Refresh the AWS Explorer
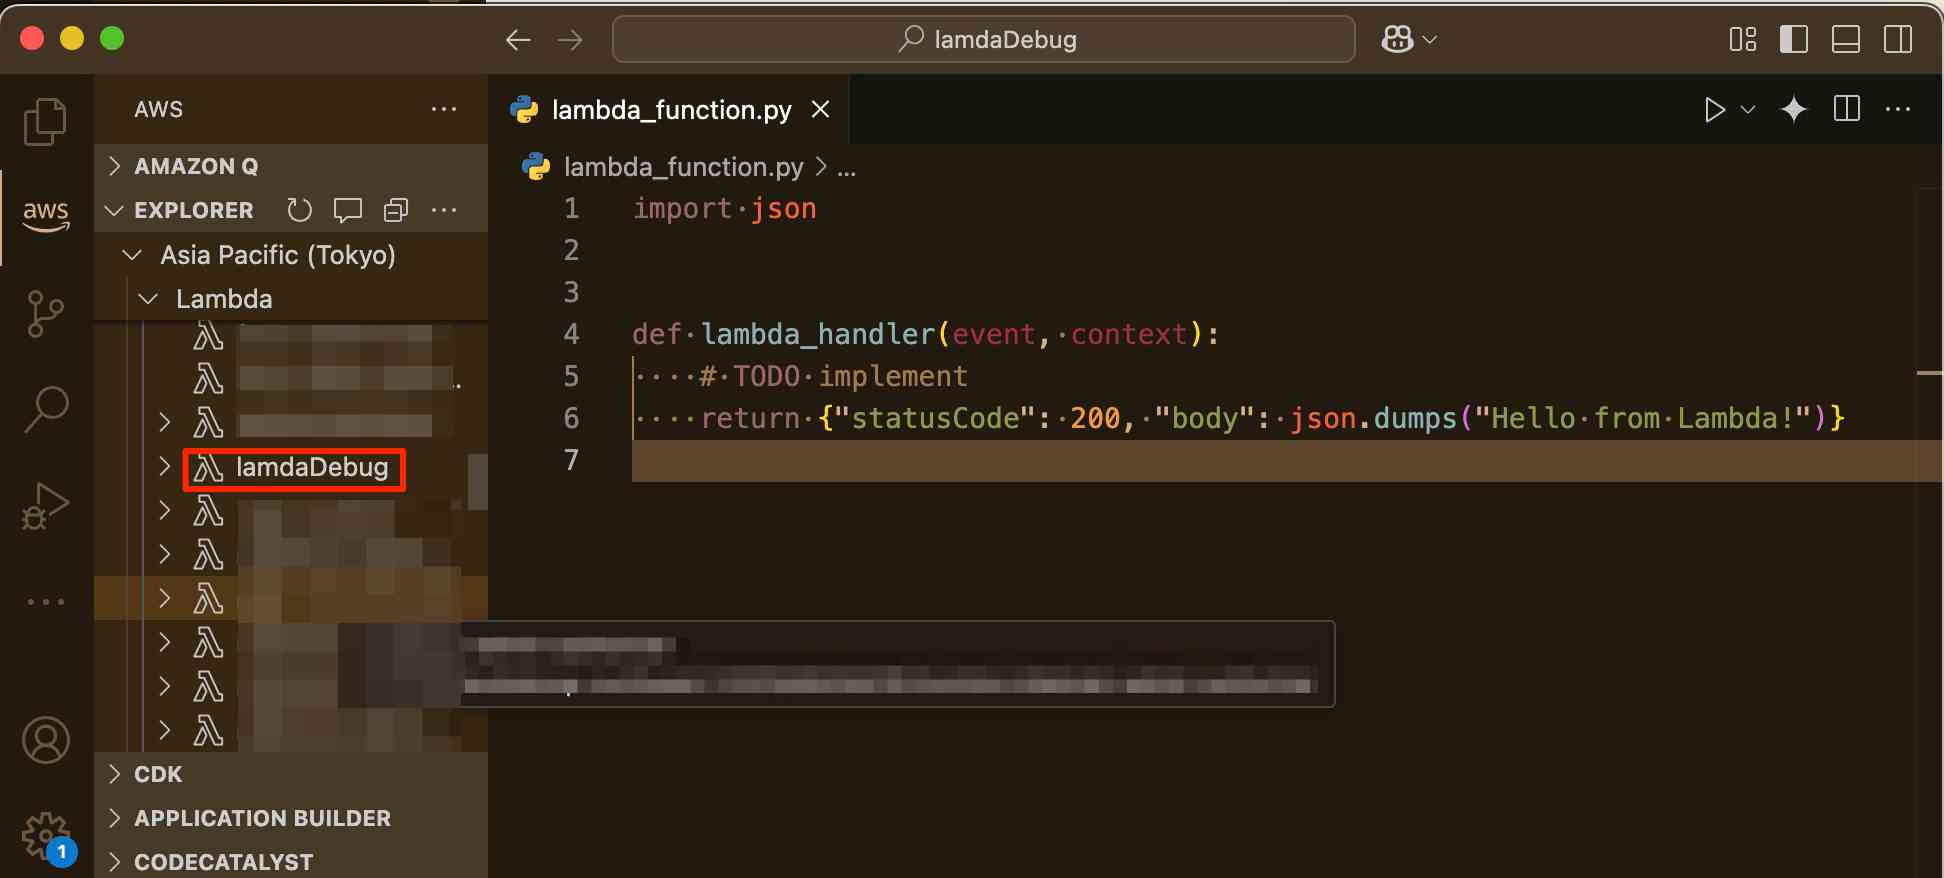The width and height of the screenshot is (1944, 878). [299, 210]
